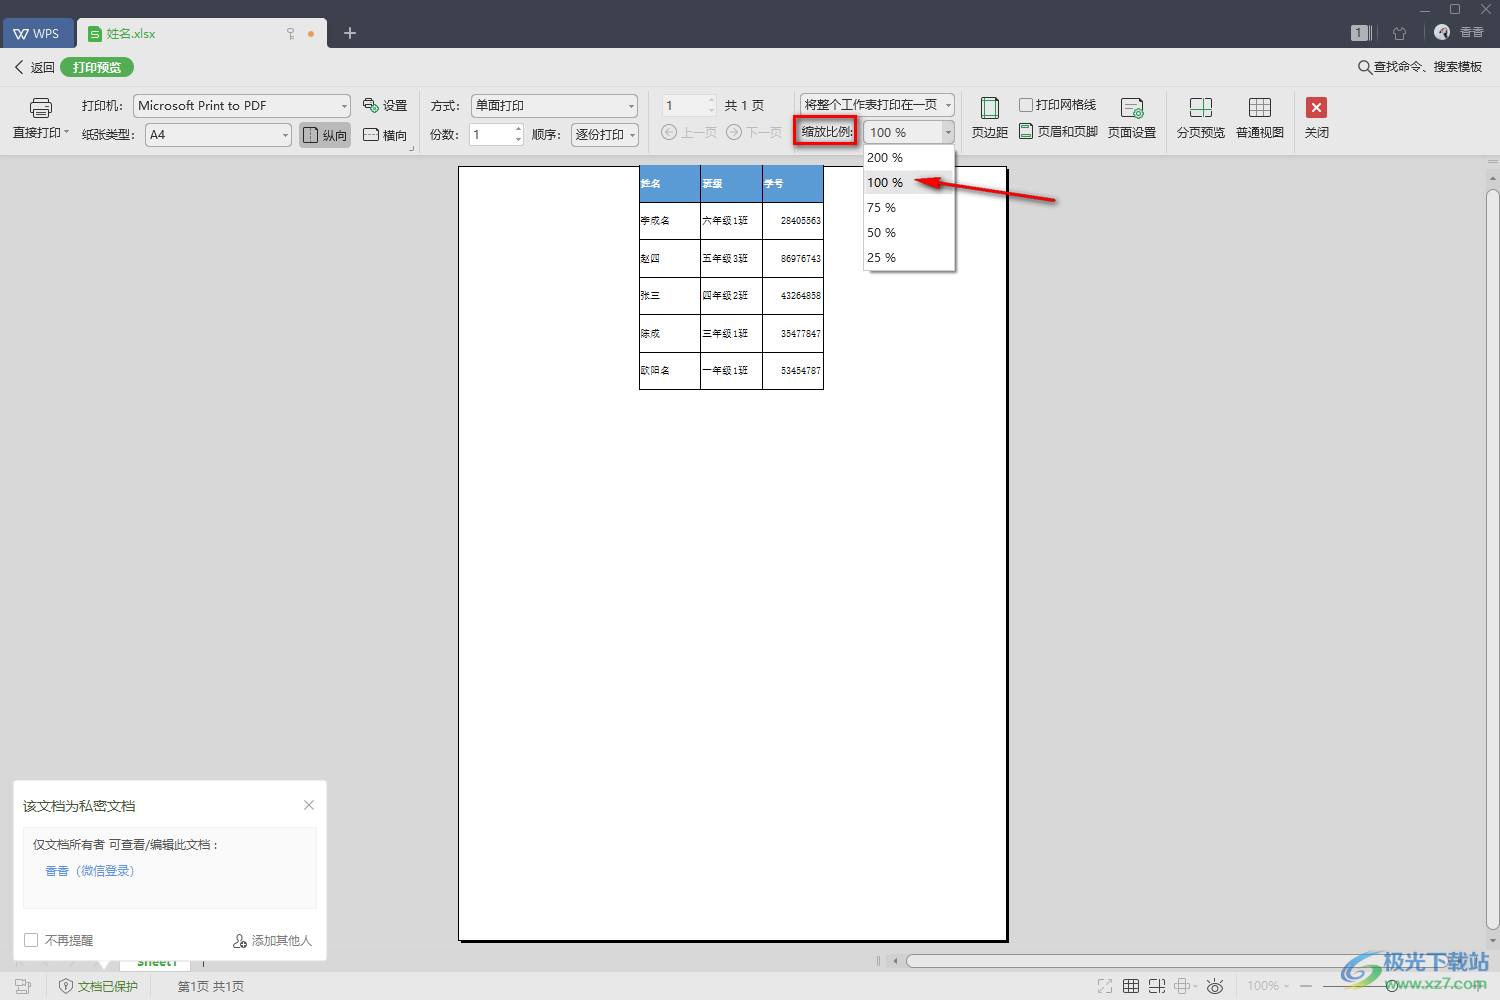
Task: Click the reading mode cross icon in status bar
Action: [x=1183, y=986]
